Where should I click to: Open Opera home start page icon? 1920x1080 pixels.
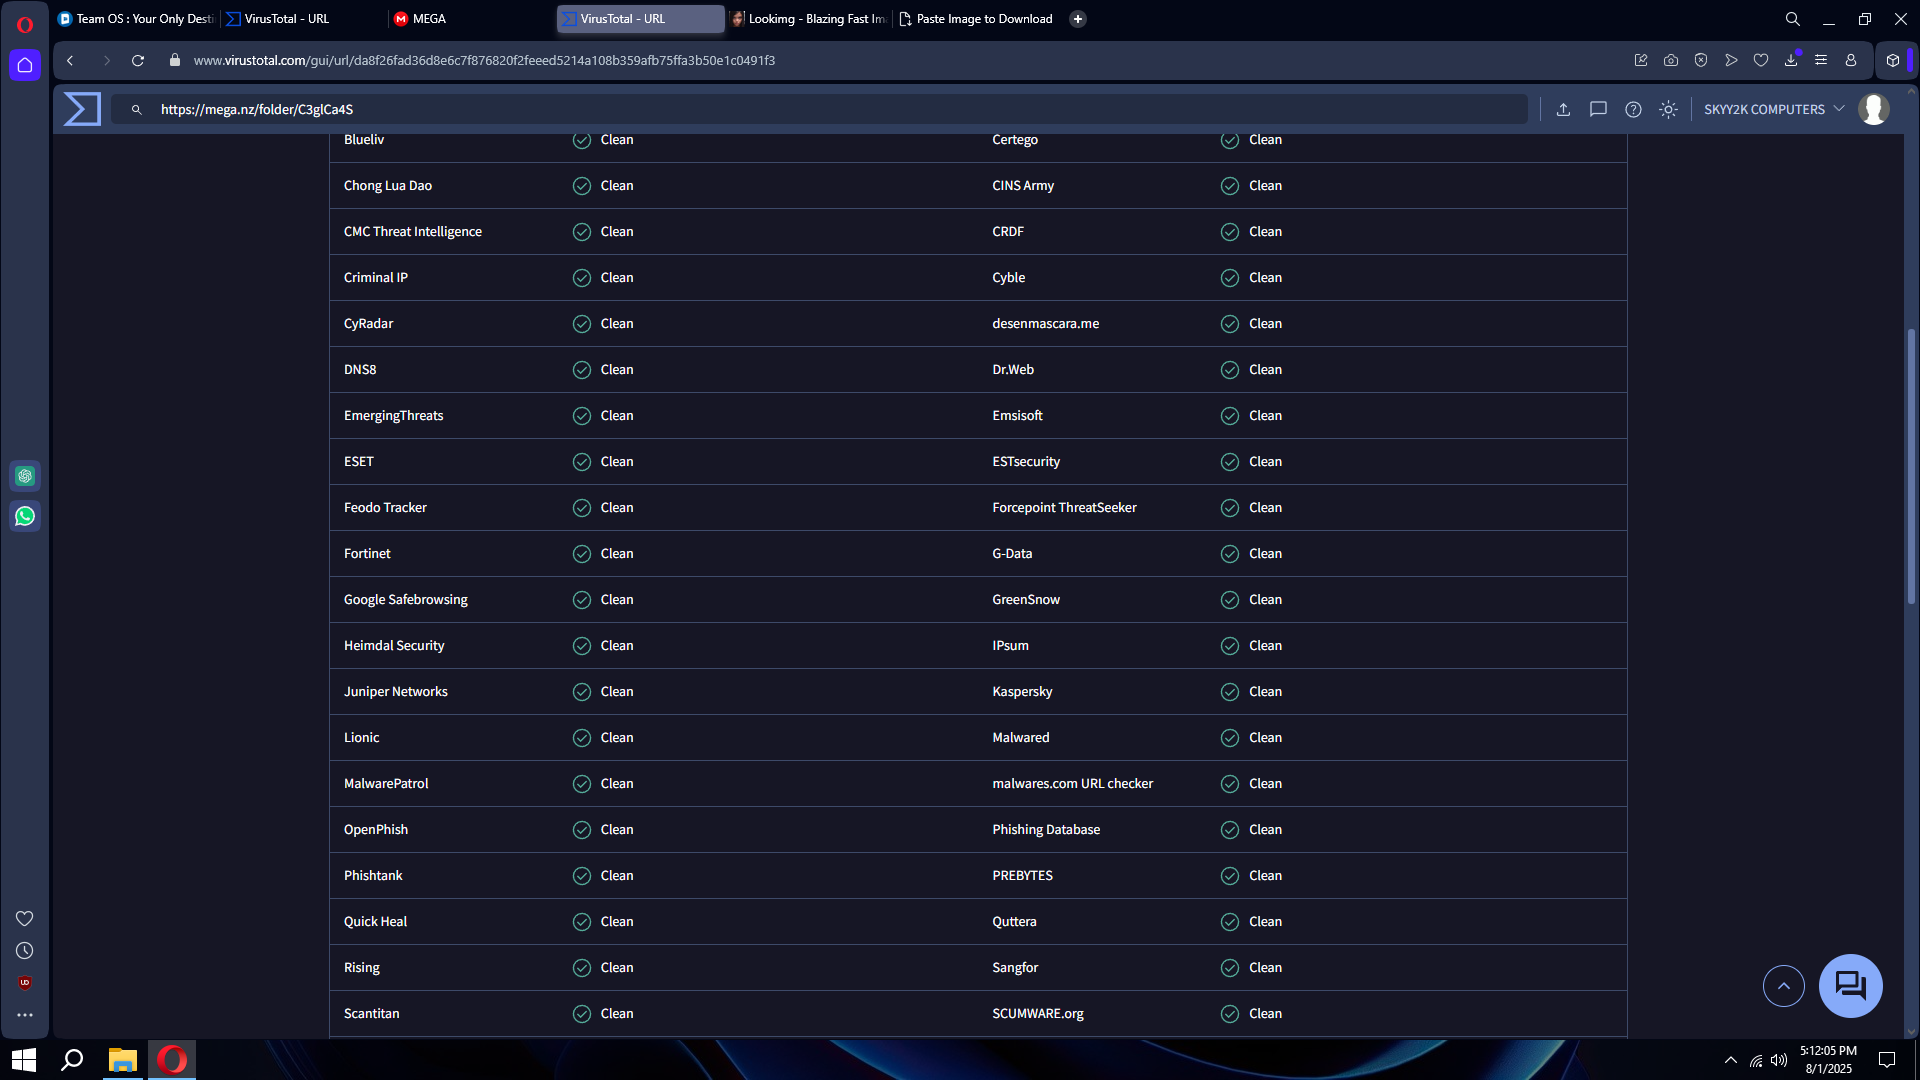pos(25,65)
